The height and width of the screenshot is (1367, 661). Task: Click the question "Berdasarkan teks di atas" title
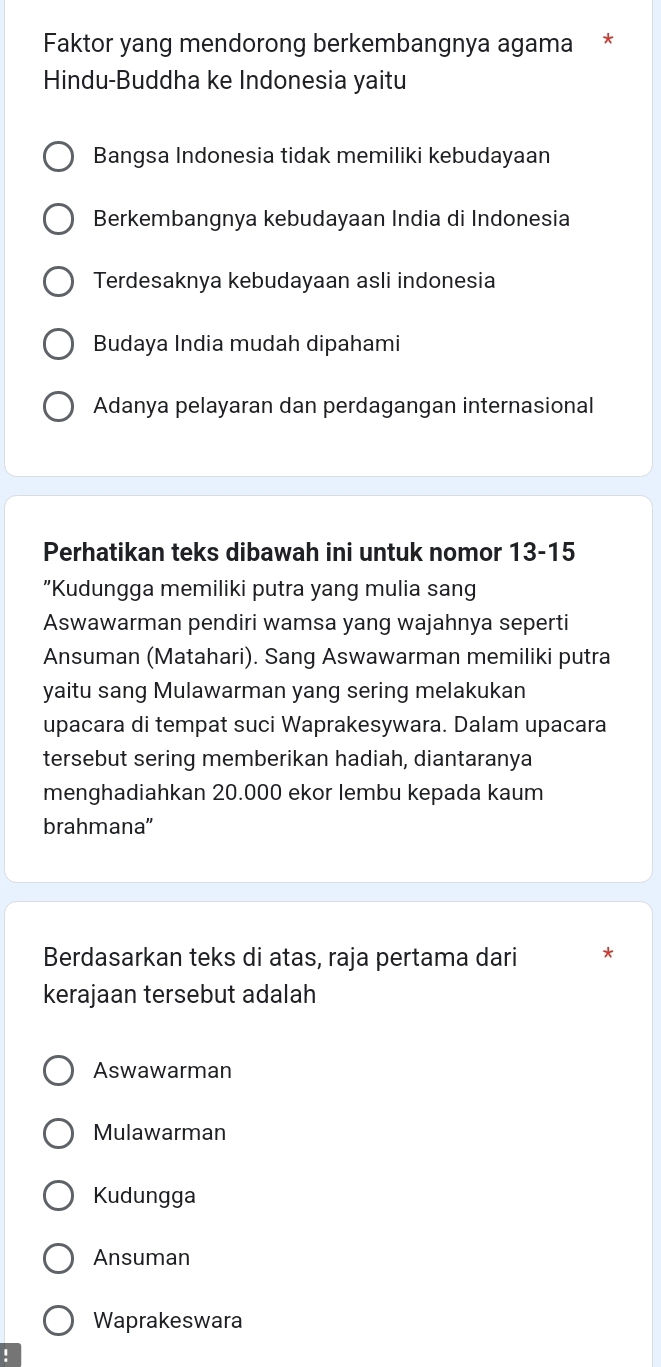click(280, 975)
